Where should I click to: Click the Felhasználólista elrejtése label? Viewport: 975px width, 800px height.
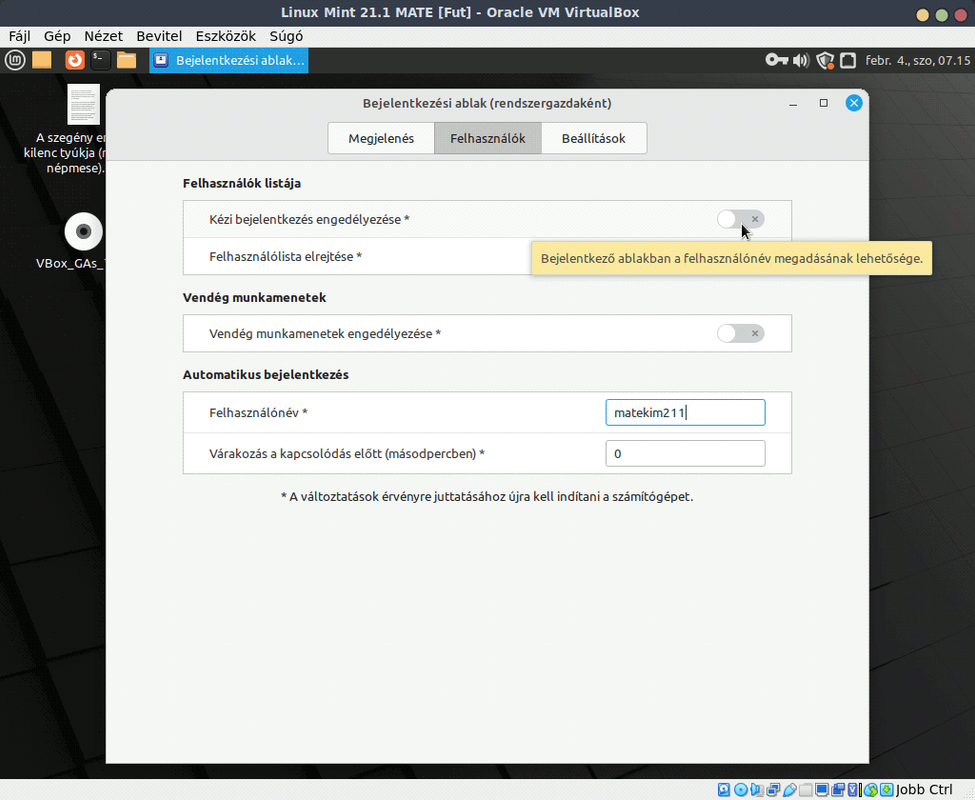point(285,257)
